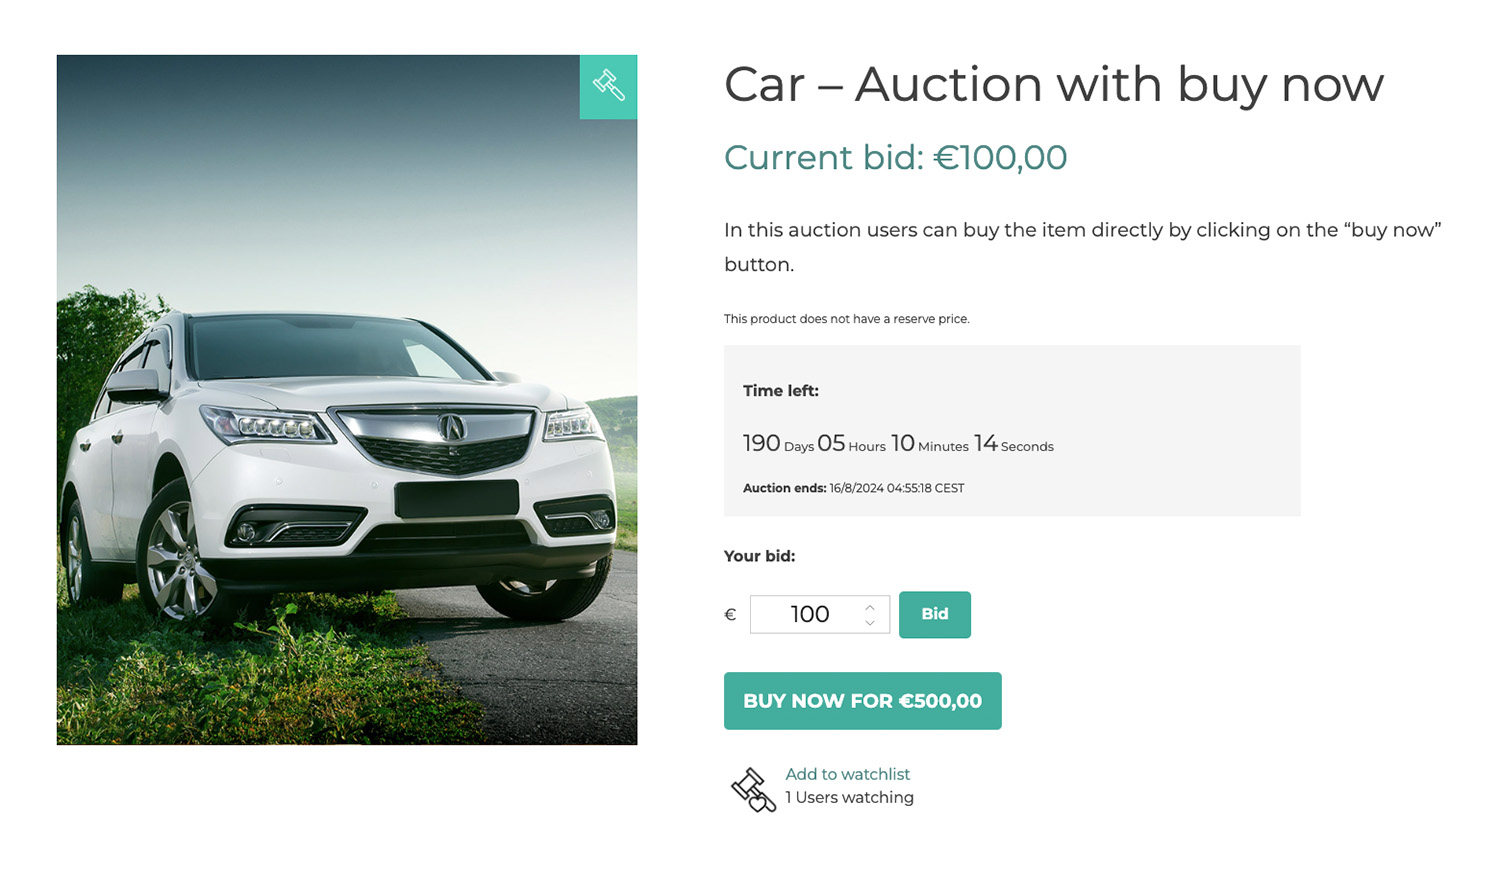Image resolution: width=1500 pixels, height=875 pixels.
Task: Click the euro symbol beside the bid field
Action: 730,615
